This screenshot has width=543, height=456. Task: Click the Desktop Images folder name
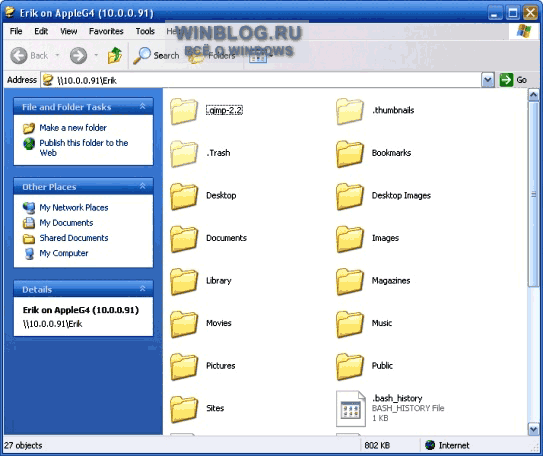(401, 196)
